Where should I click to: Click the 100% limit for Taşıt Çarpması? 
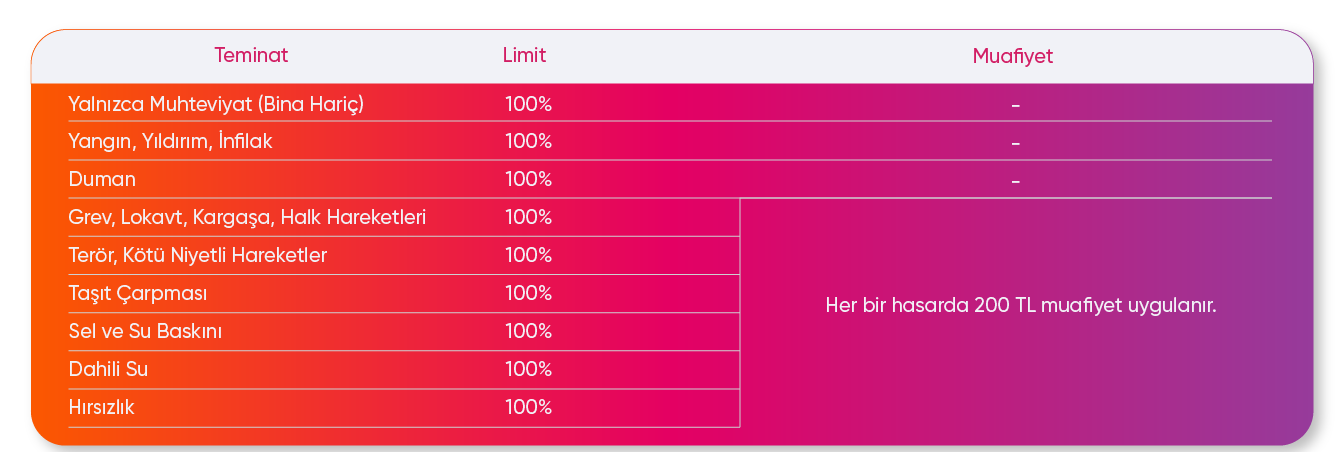529,293
